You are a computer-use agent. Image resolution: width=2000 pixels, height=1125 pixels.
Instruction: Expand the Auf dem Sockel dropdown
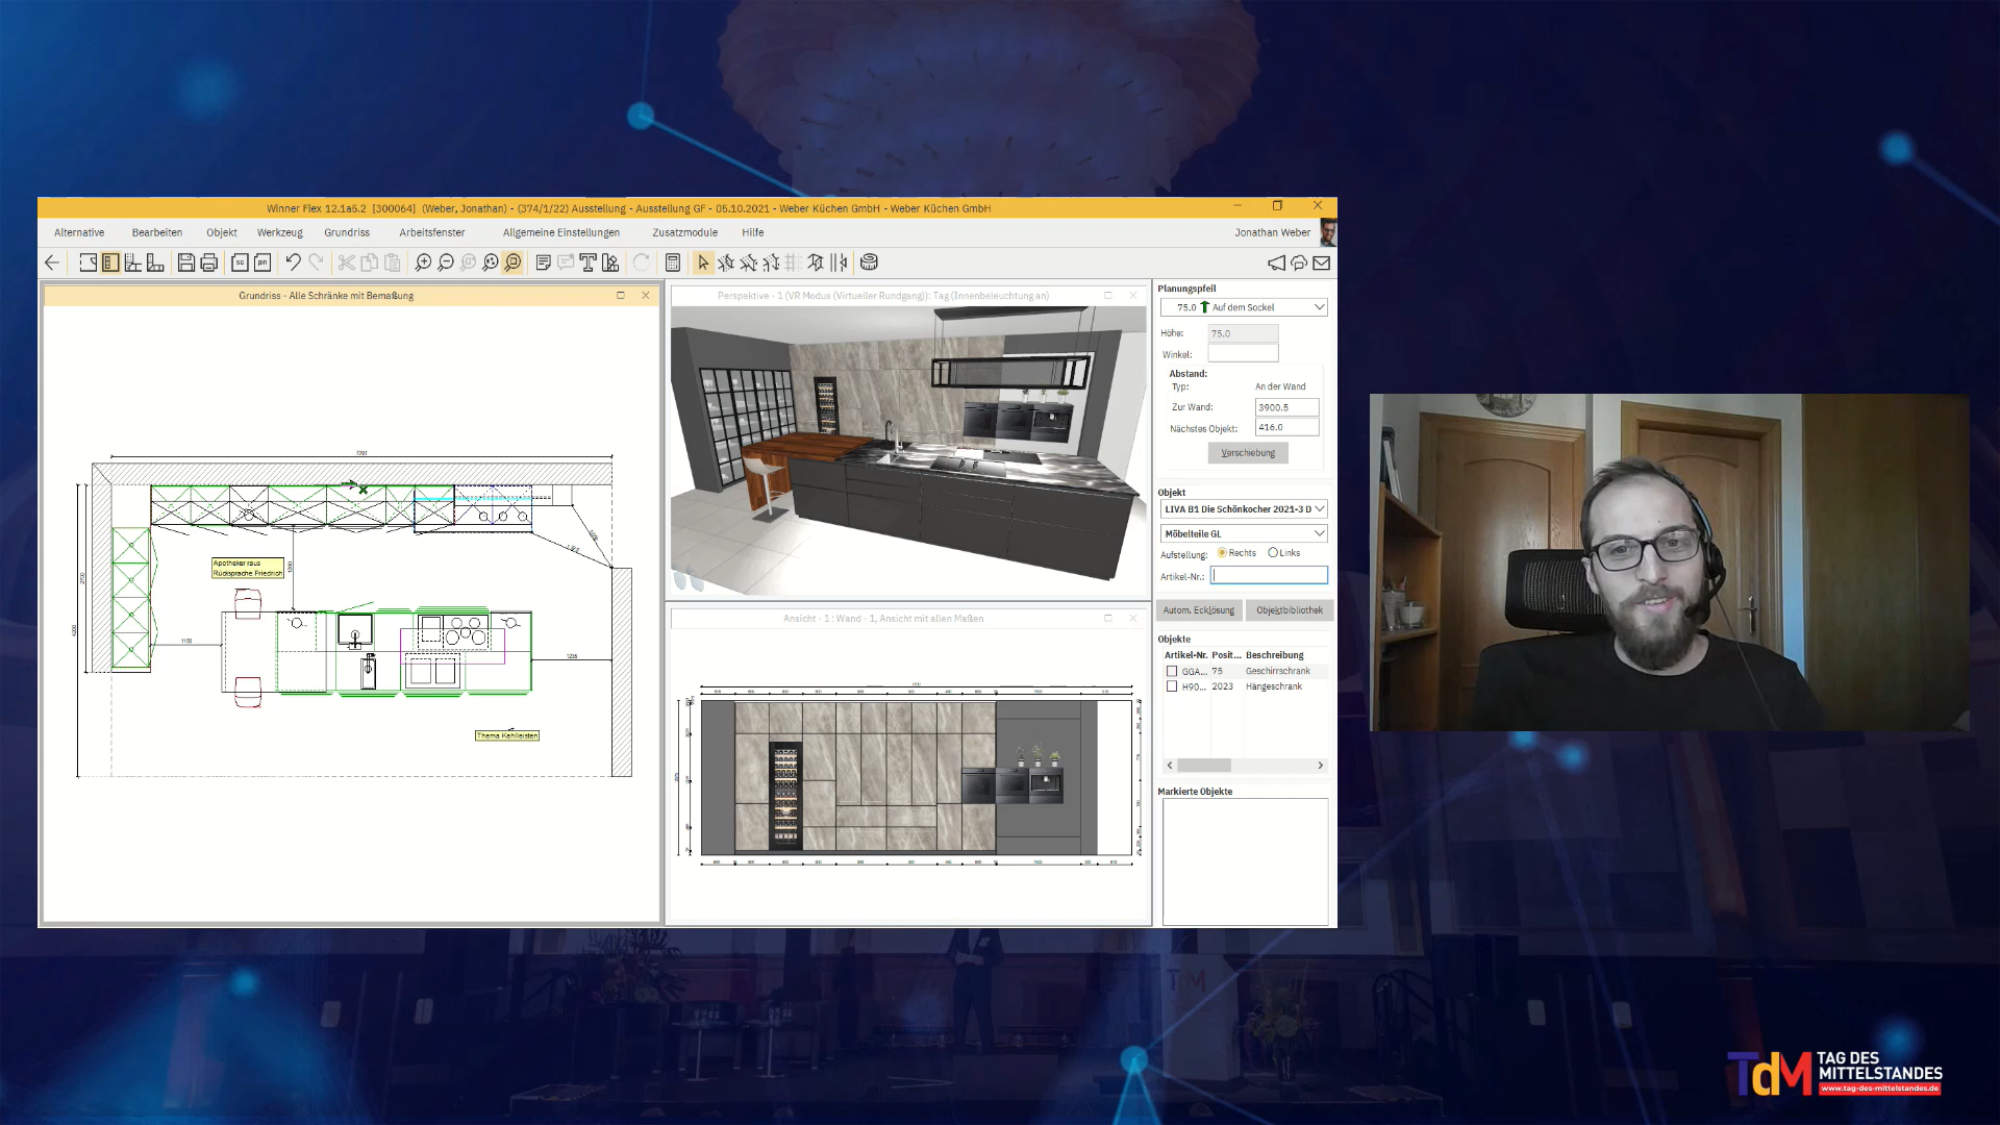(x=1318, y=308)
